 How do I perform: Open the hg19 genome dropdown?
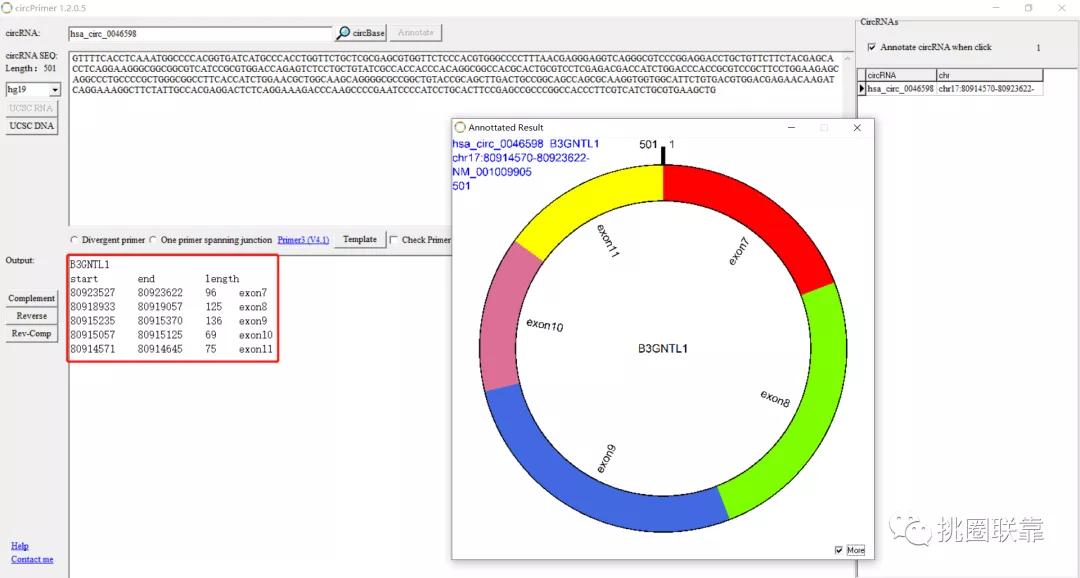coord(54,90)
